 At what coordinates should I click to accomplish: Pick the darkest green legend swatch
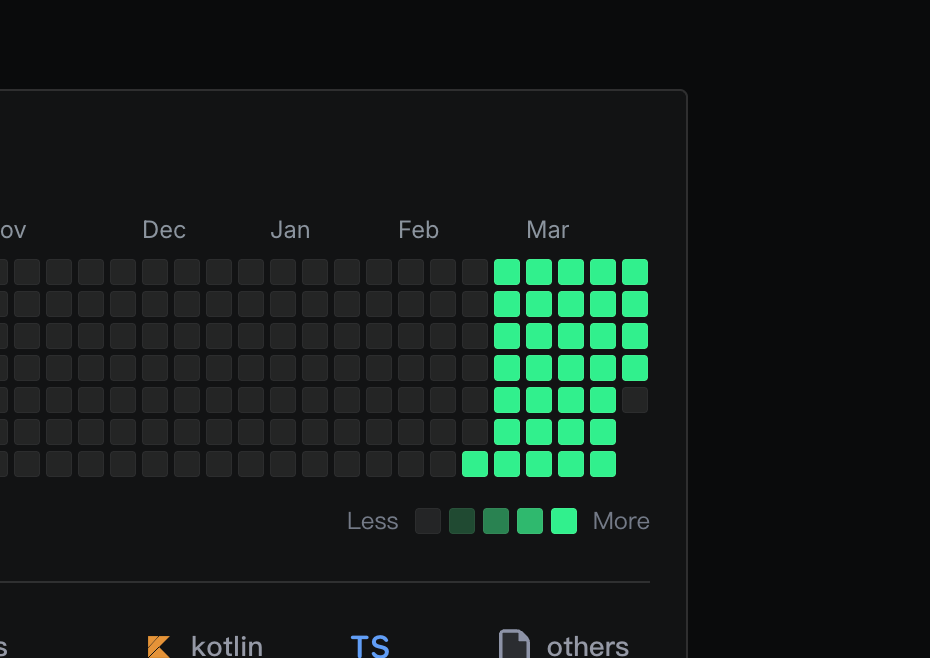coord(462,521)
